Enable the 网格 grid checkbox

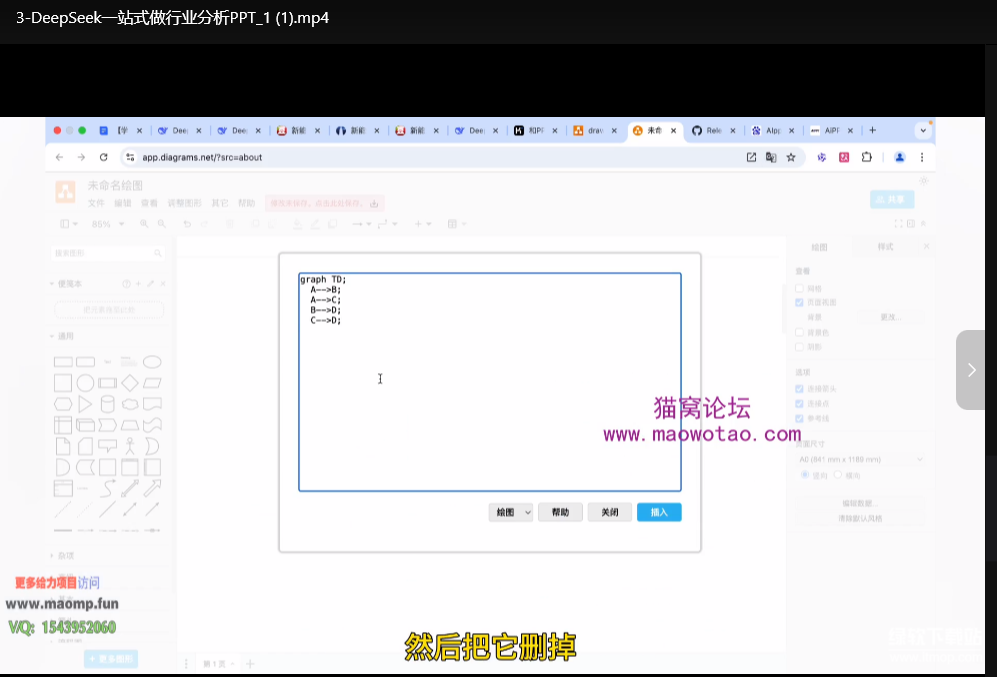click(x=799, y=288)
